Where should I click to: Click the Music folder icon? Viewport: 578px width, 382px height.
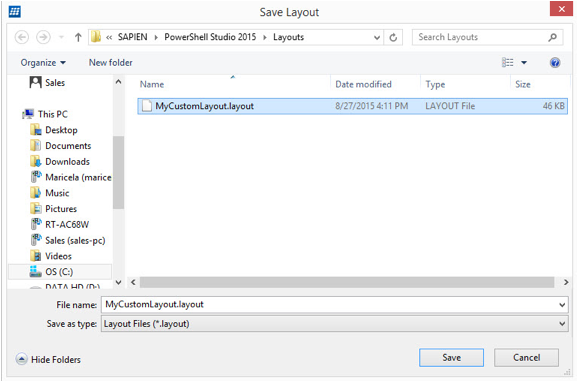click(x=36, y=193)
